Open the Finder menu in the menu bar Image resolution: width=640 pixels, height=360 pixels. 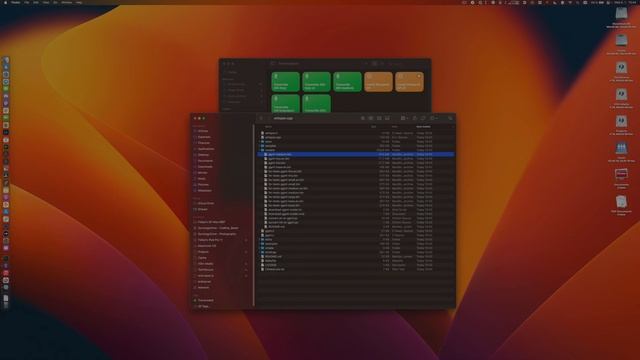[15, 2]
